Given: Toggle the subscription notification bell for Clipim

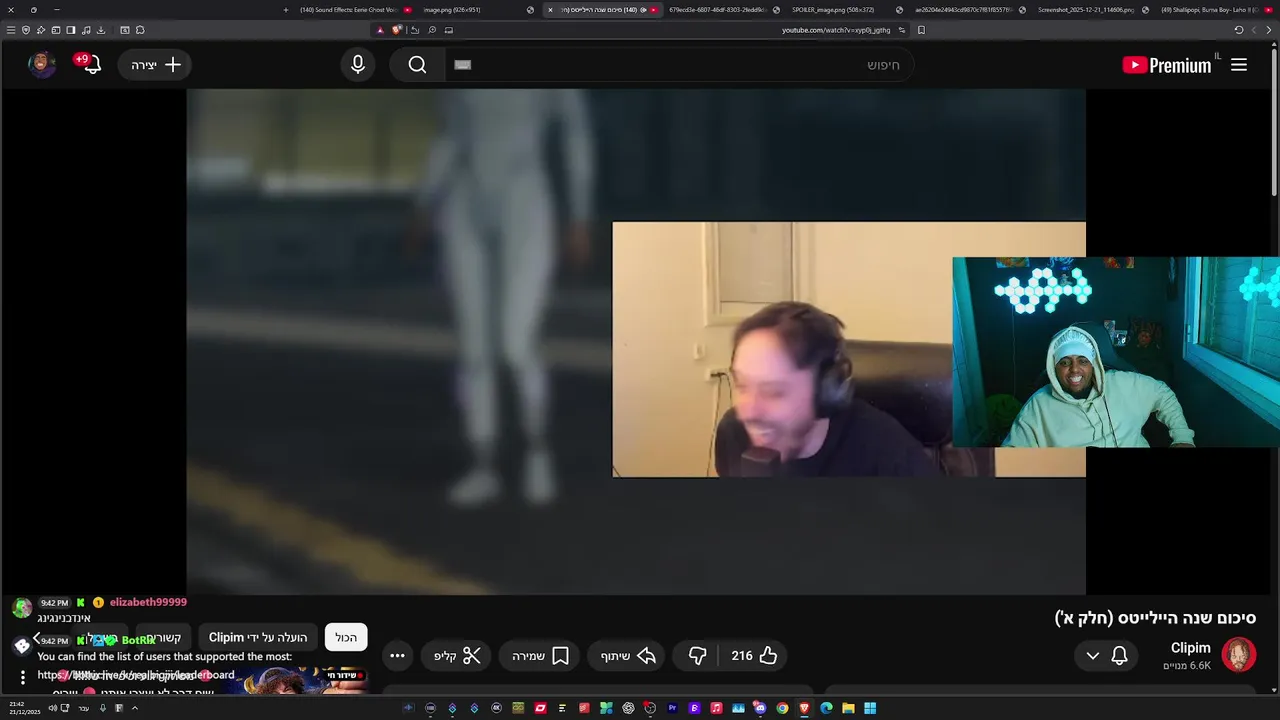Looking at the screenshot, I should [1120, 656].
